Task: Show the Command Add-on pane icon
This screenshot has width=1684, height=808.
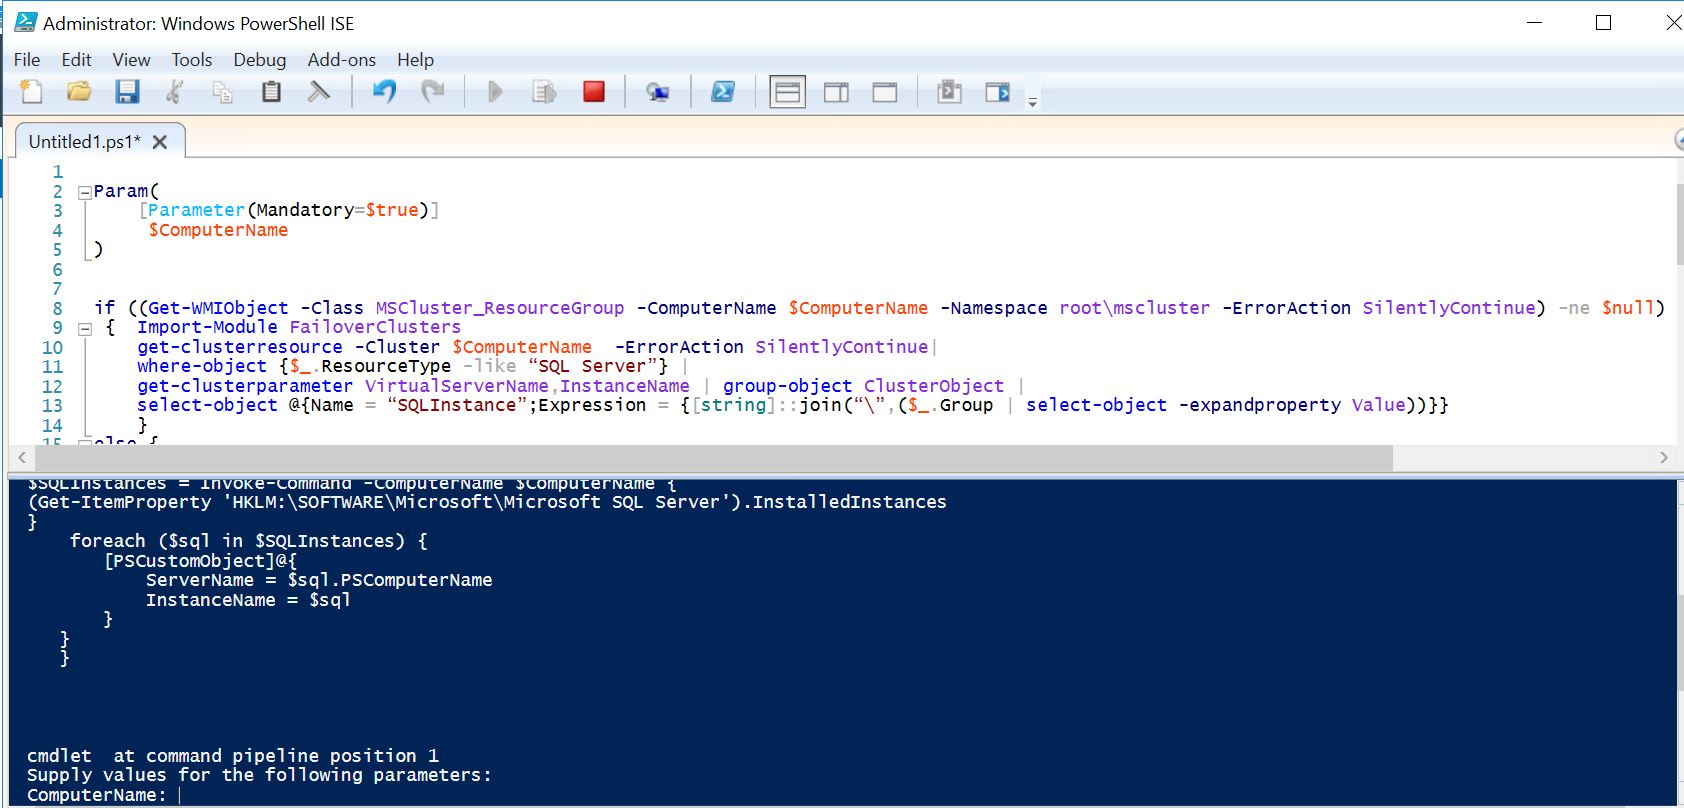Action: click(998, 92)
